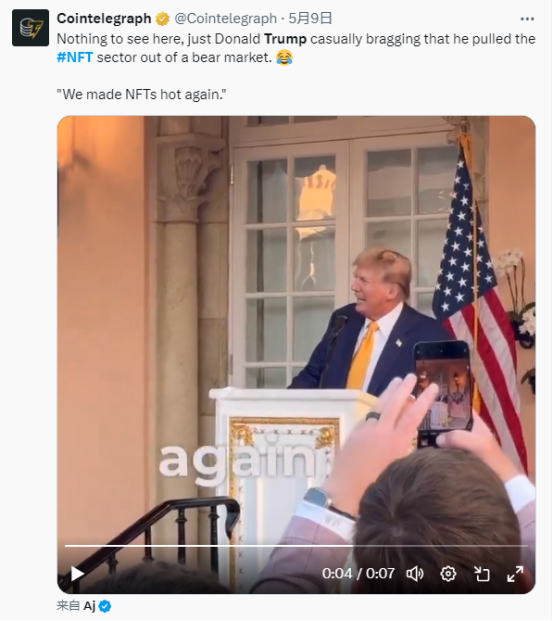
Task: Mute the video using the speaker icon
Action: click(x=415, y=573)
